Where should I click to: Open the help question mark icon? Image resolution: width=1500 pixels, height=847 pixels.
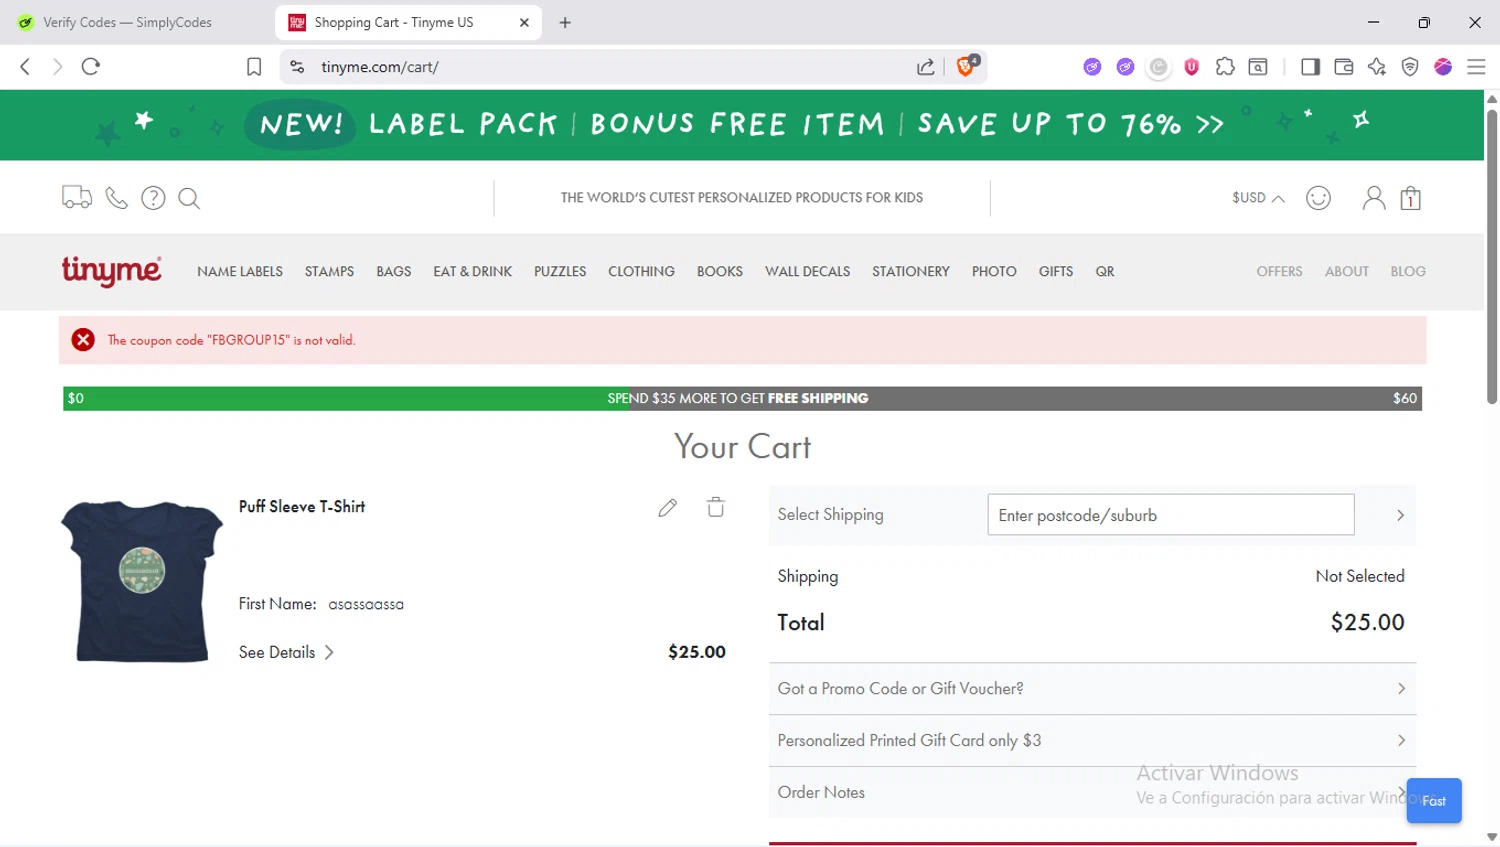tap(153, 198)
